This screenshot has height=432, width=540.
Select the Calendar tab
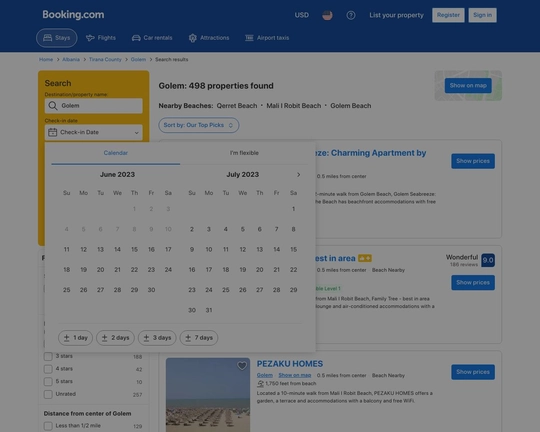[116, 153]
